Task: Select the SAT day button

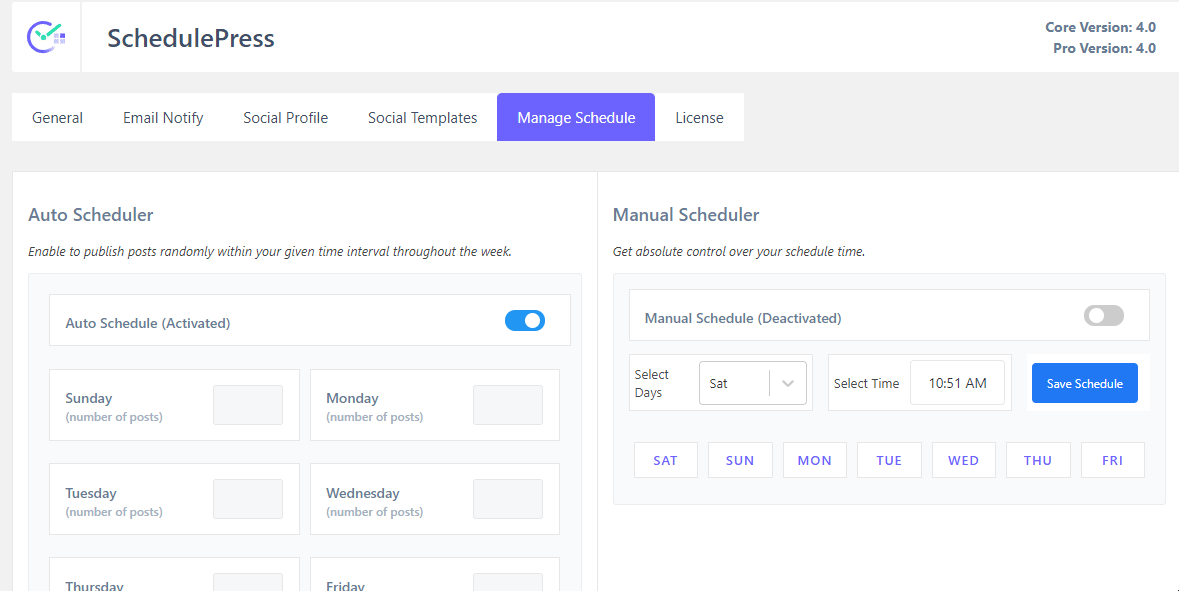Action: (x=665, y=460)
